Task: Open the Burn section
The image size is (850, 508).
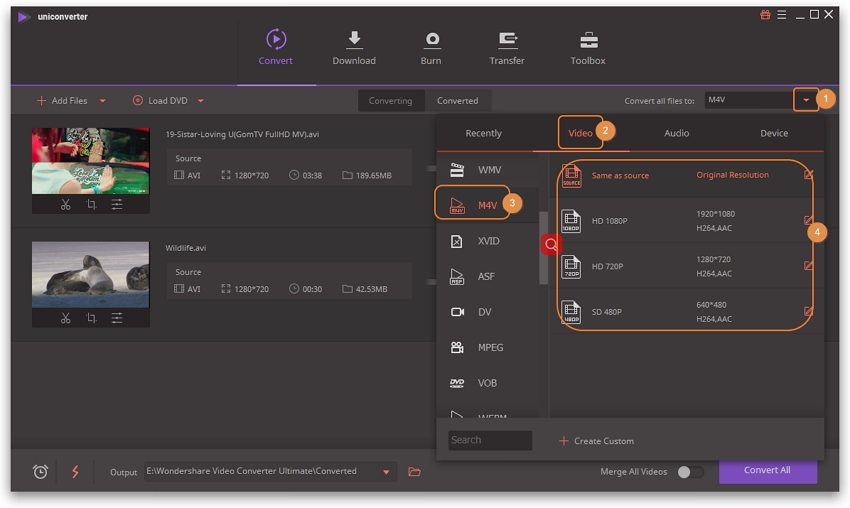Action: click(x=431, y=48)
